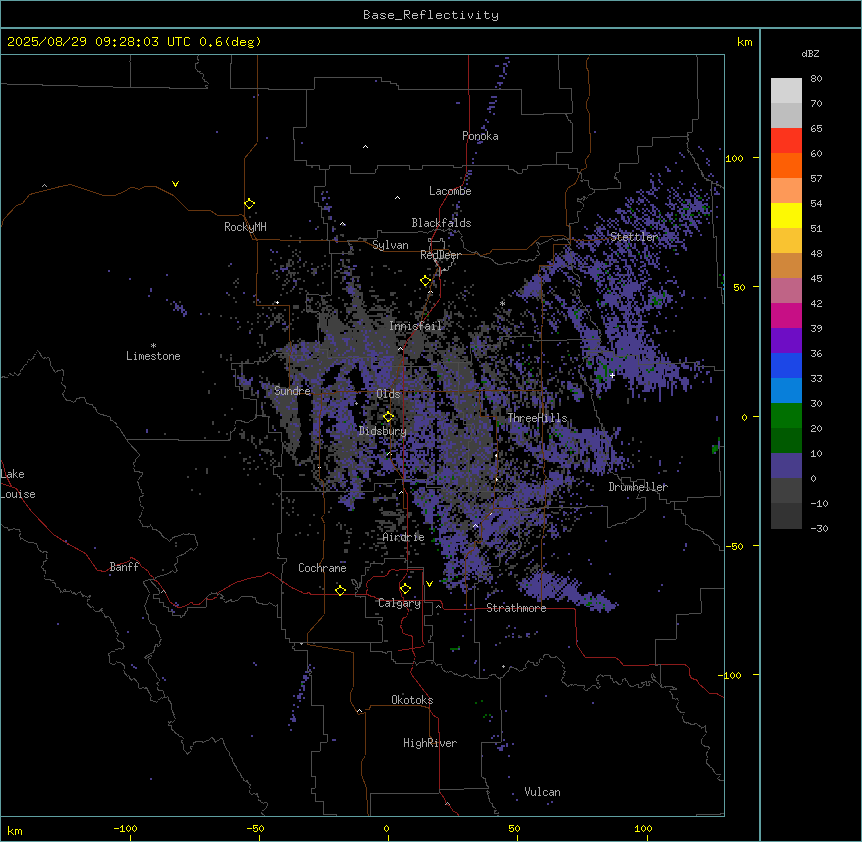This screenshot has width=862, height=842.
Task: Click the Banff label on the map
Action: (x=124, y=567)
